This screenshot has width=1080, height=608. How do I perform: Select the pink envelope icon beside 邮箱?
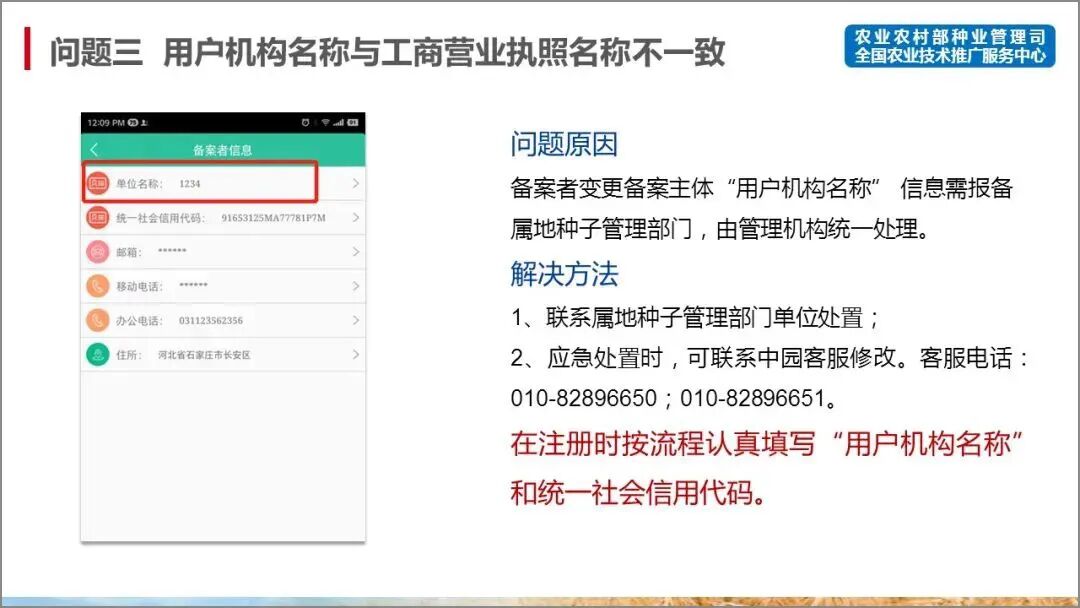pyautogui.click(x=96, y=251)
